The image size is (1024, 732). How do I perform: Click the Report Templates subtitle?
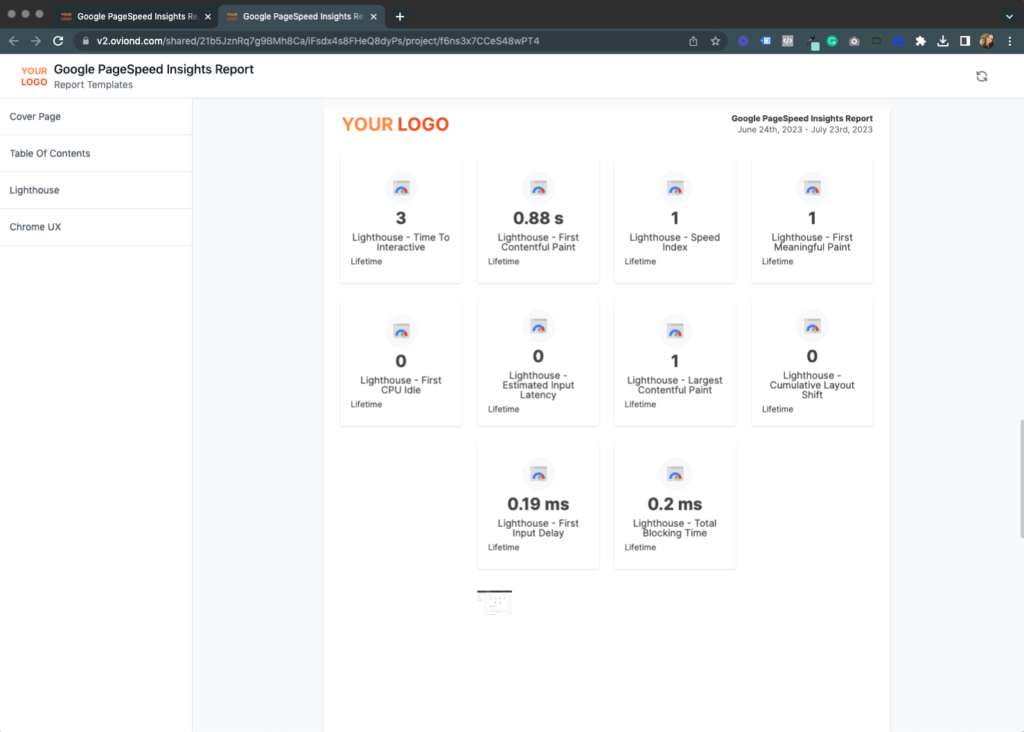(93, 85)
